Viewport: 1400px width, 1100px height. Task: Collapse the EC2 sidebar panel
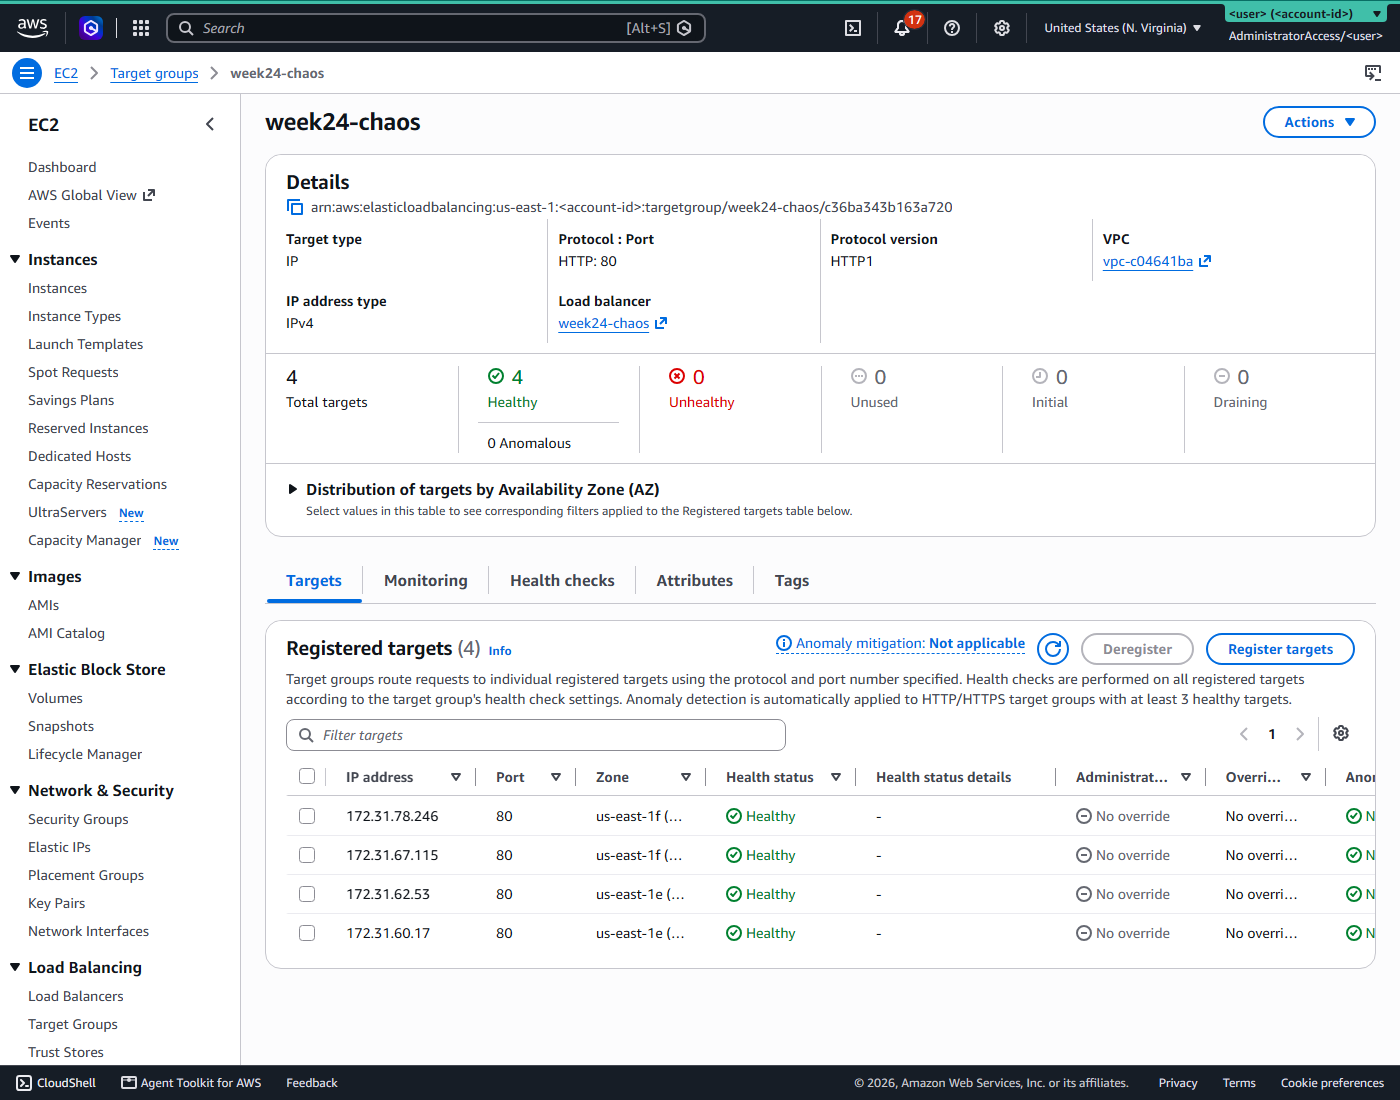pos(210,124)
